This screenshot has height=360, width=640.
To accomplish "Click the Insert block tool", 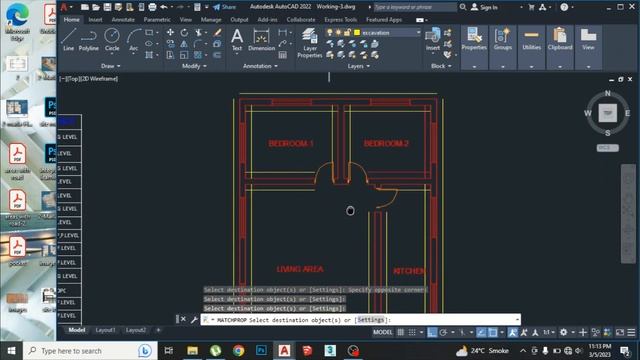I will tap(433, 40).
